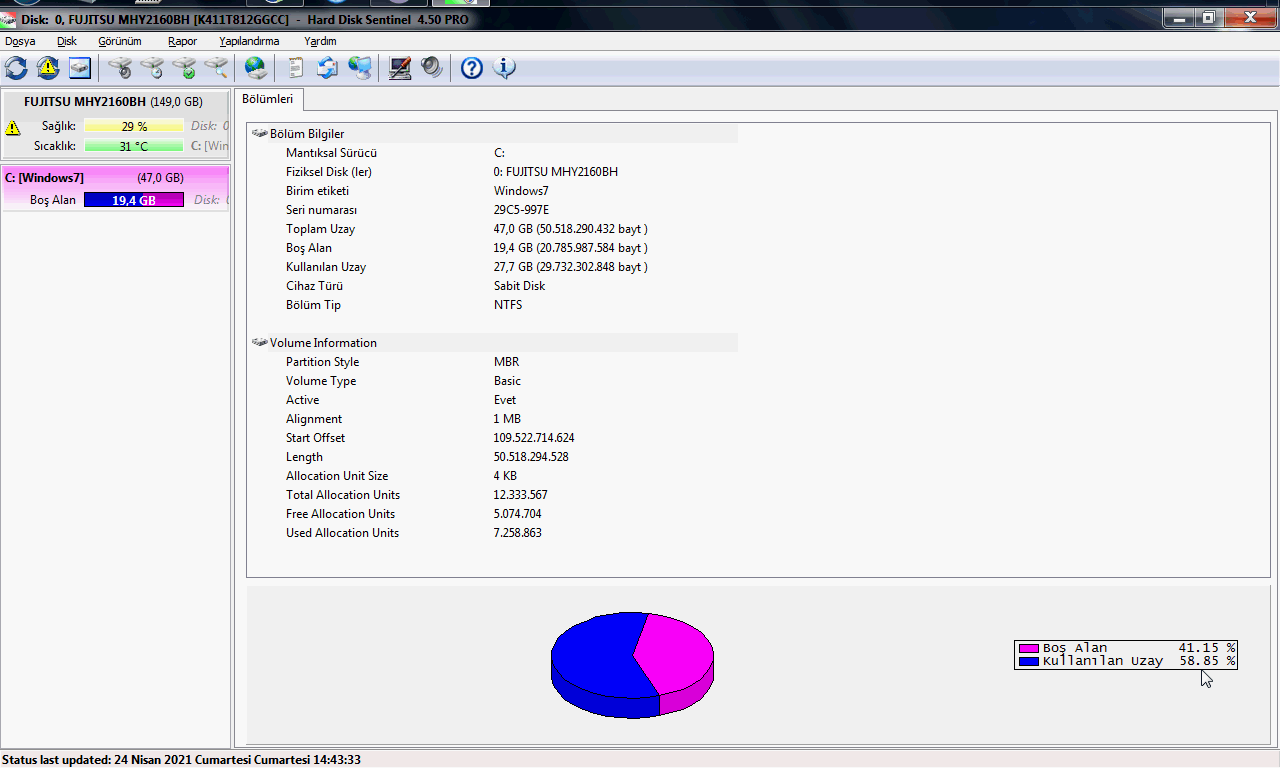
Task: Open the monitor with pen configuration icon
Action: 400,68
